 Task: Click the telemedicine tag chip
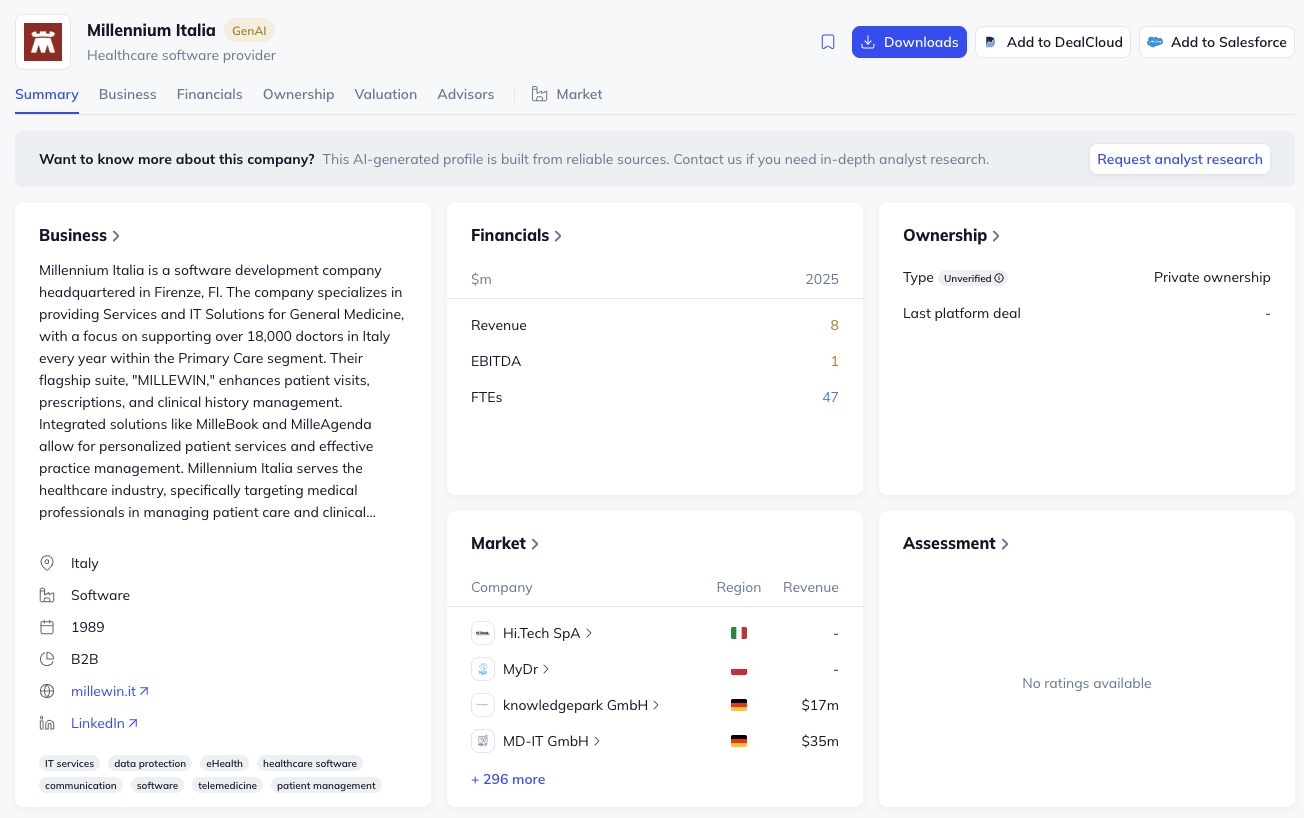pyautogui.click(x=227, y=786)
